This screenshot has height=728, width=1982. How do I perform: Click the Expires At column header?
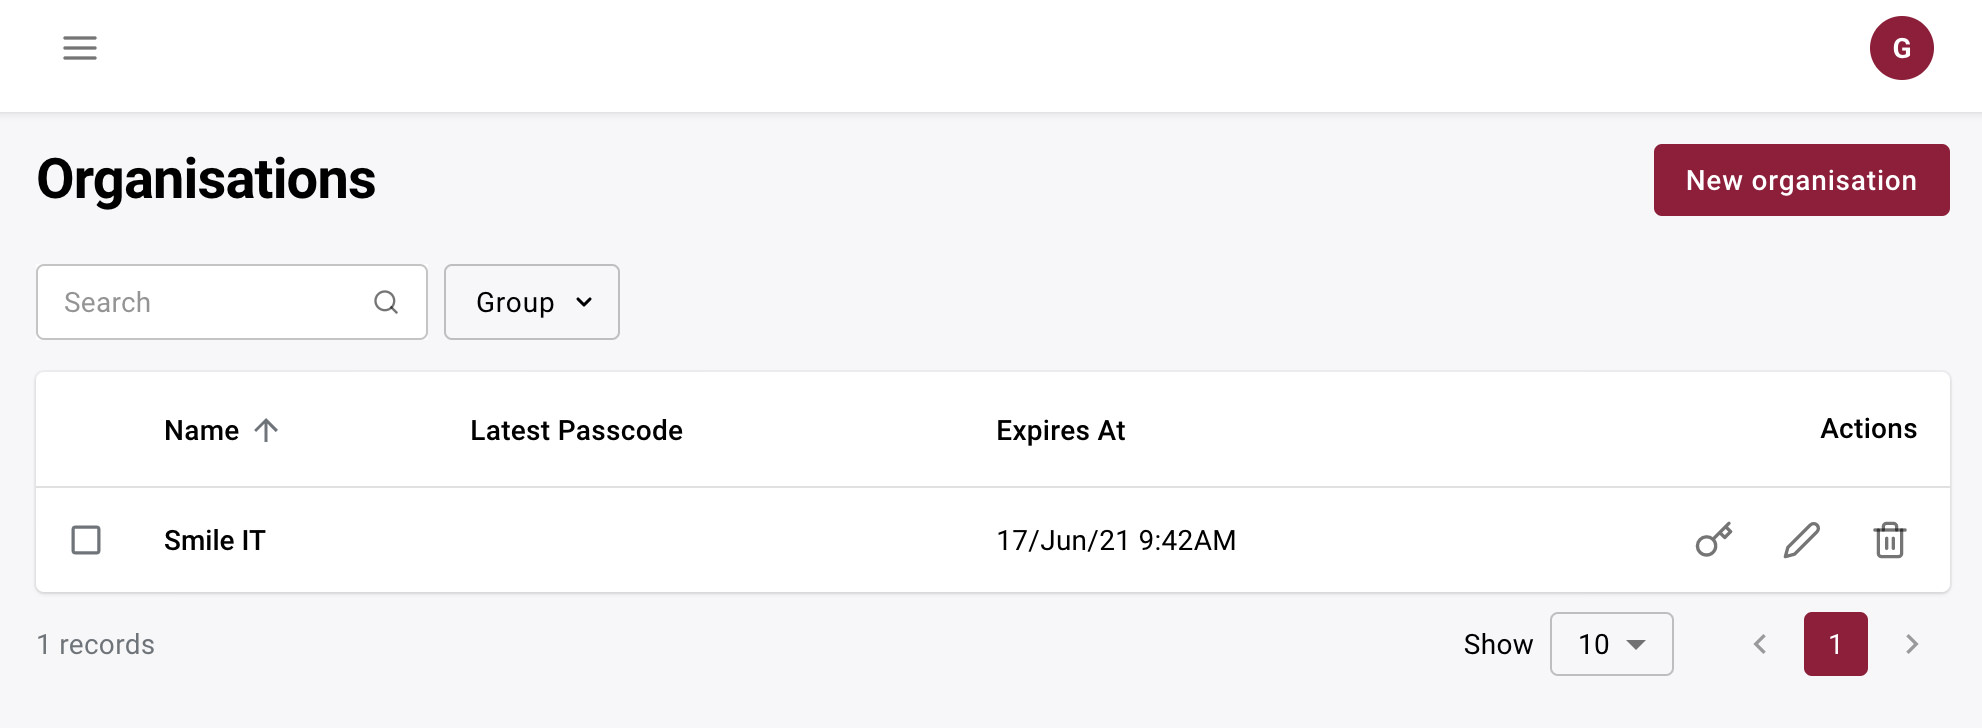1061,430
